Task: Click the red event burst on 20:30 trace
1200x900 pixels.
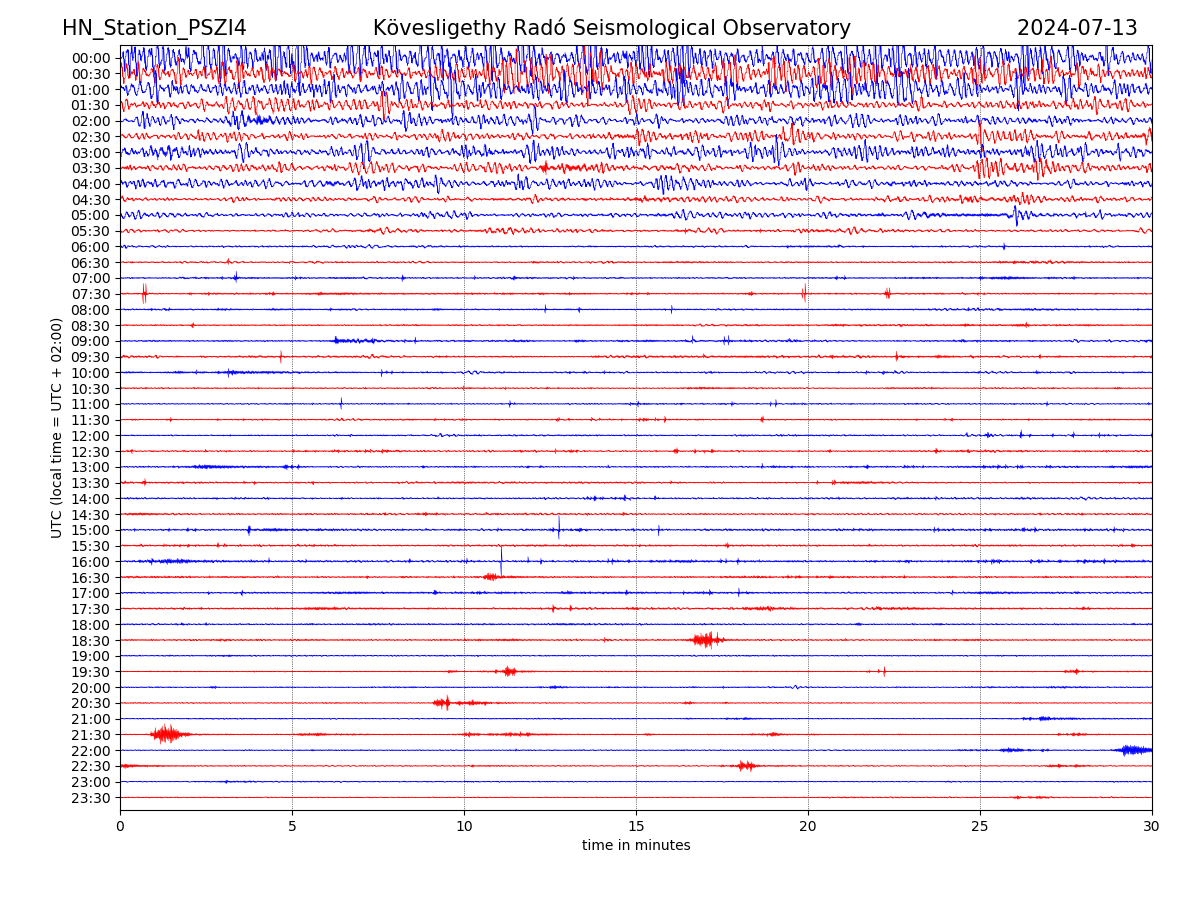Action: [443, 703]
